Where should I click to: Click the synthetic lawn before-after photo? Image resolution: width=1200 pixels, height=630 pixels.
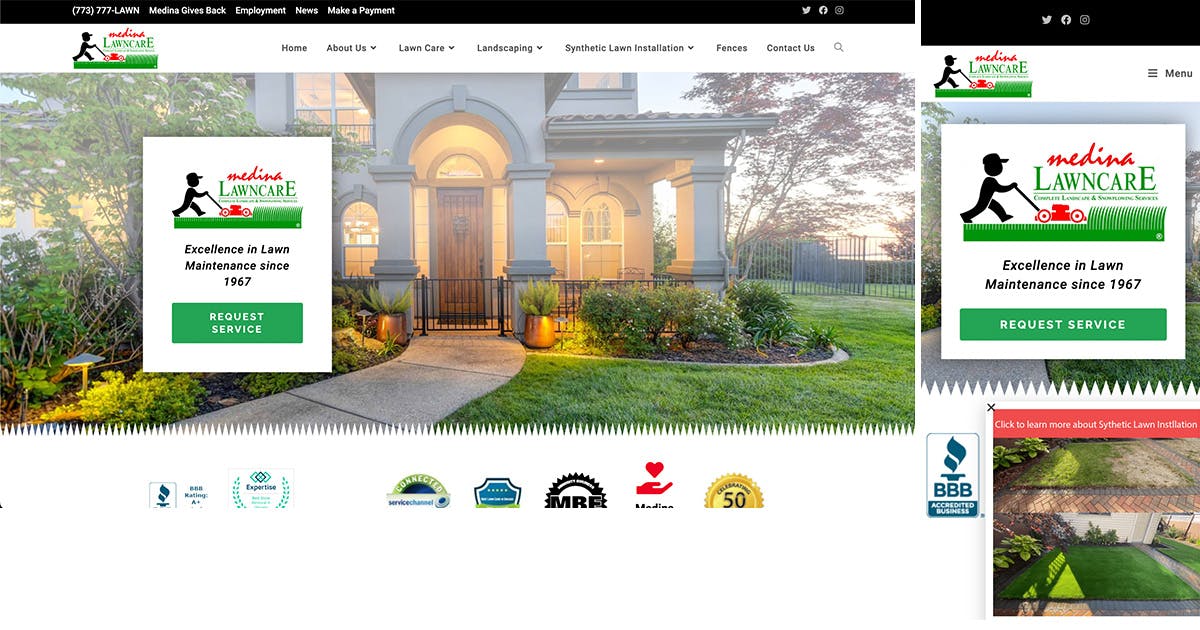[1096, 528]
